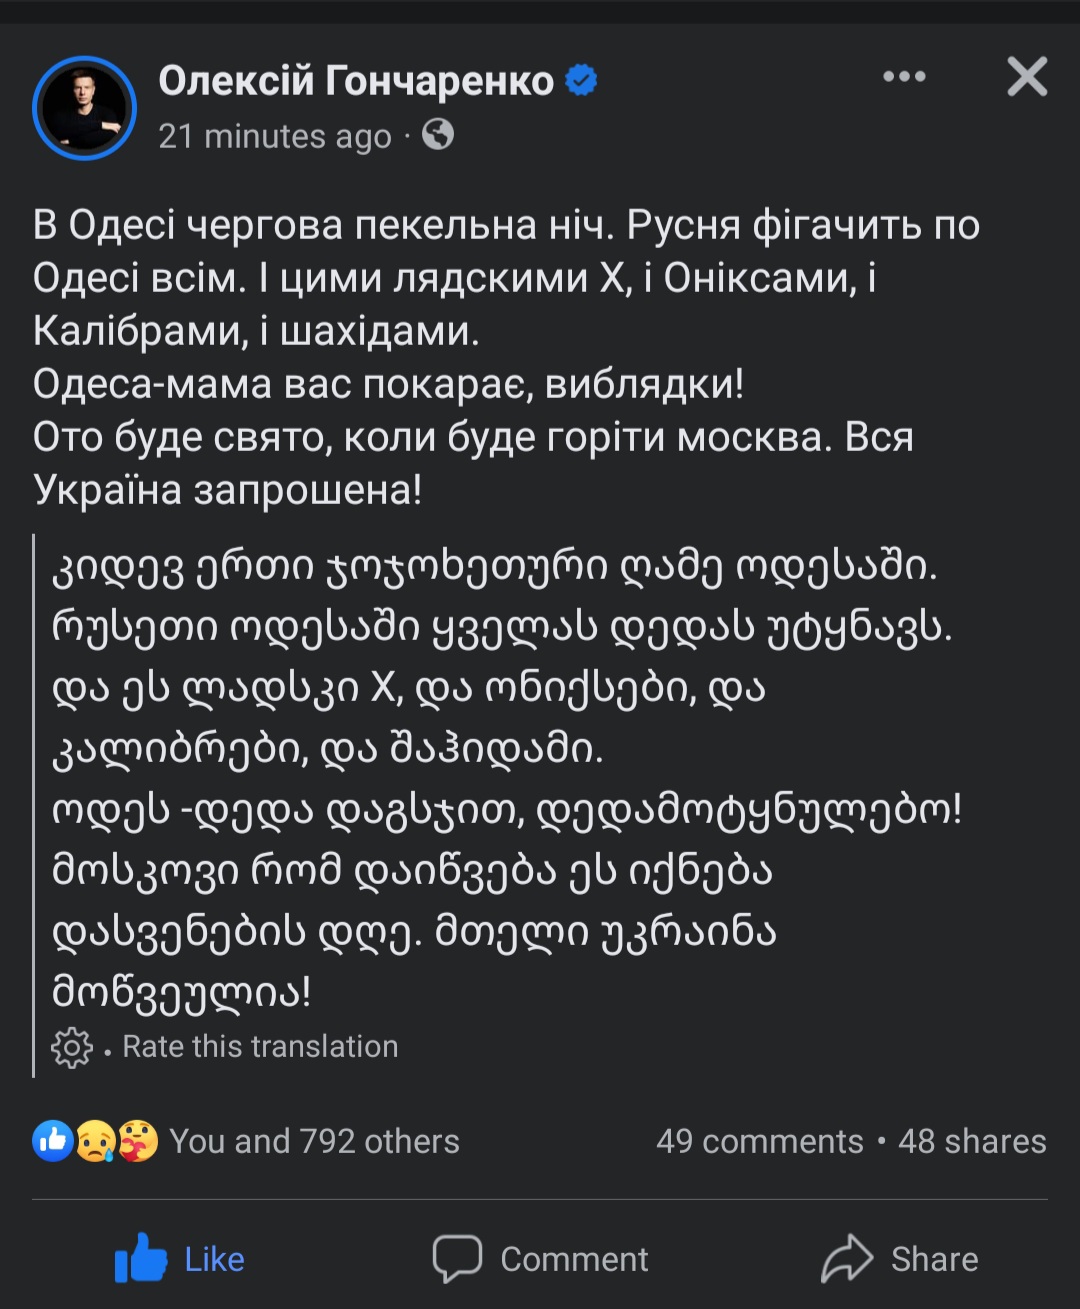Image resolution: width=1080 pixels, height=1309 pixels.
Task: Click the blue thumbs-up reaction icon
Action: [x=52, y=1141]
